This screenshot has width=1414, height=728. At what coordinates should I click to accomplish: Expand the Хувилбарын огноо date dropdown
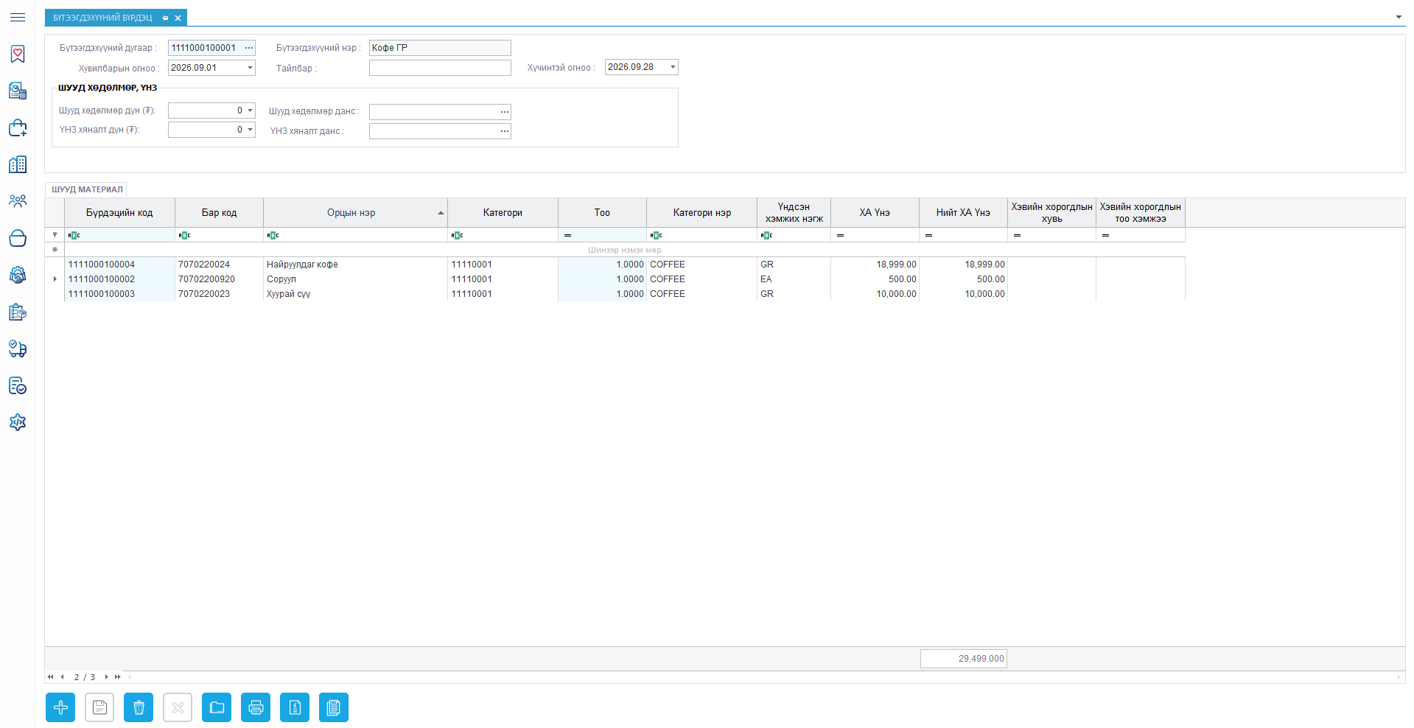(250, 68)
